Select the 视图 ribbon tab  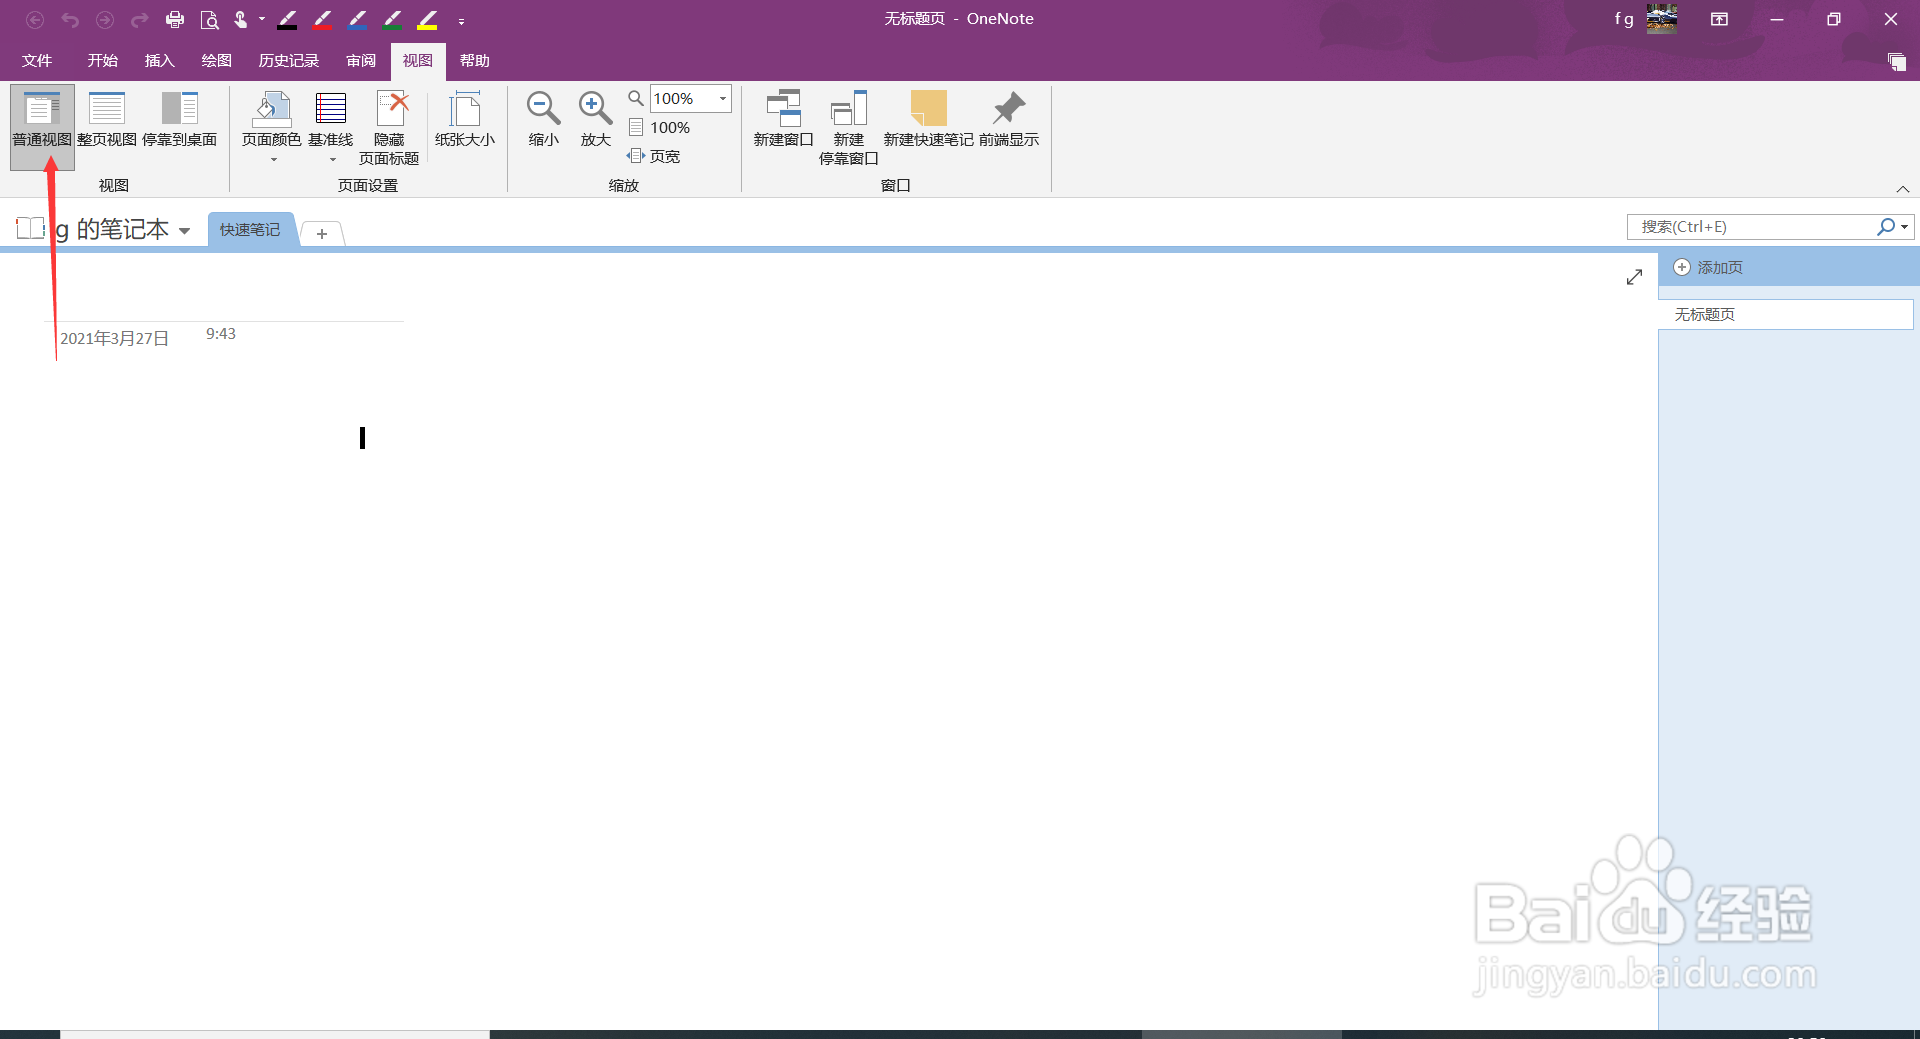(x=418, y=61)
